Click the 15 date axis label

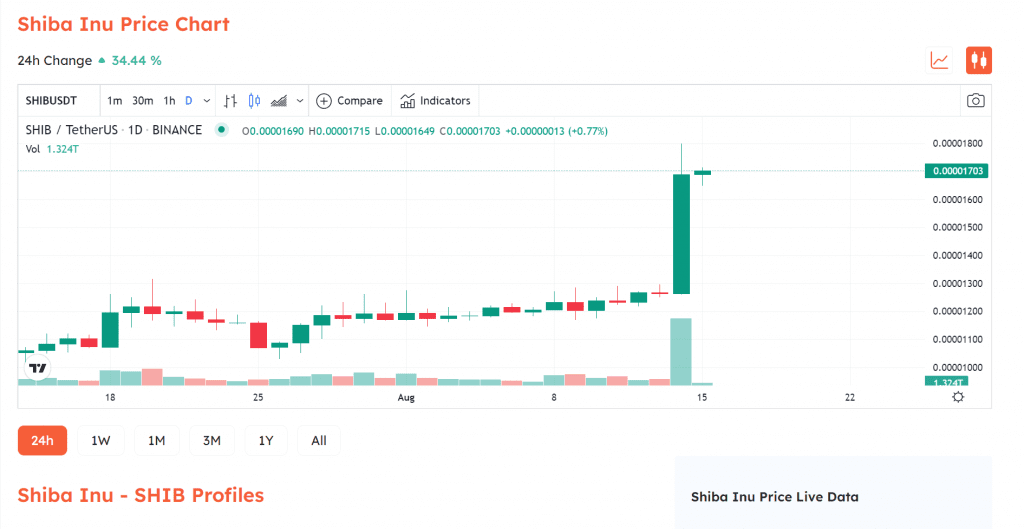click(701, 397)
